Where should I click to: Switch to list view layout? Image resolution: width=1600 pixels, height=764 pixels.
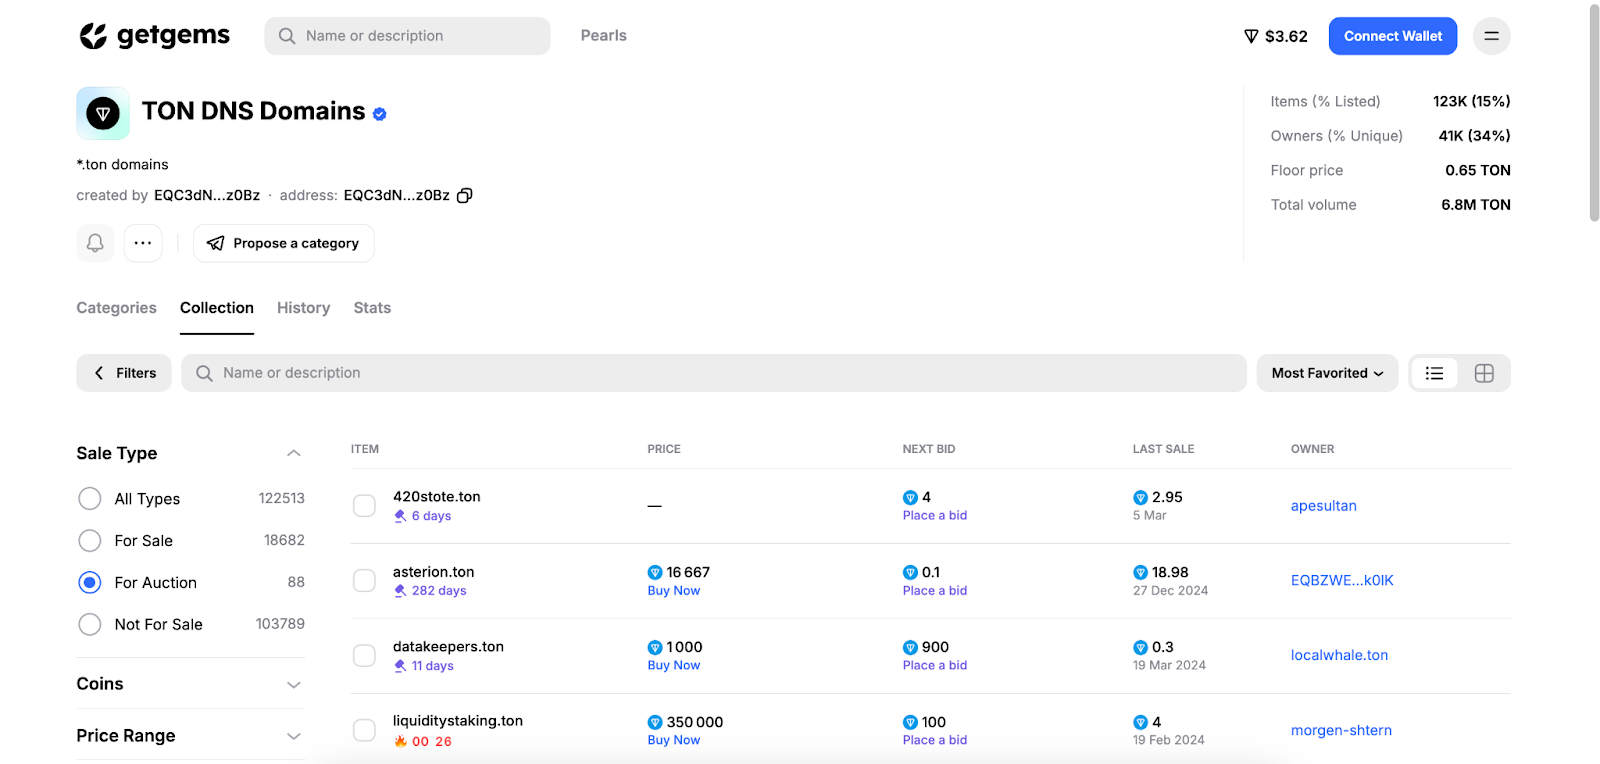tap(1434, 373)
